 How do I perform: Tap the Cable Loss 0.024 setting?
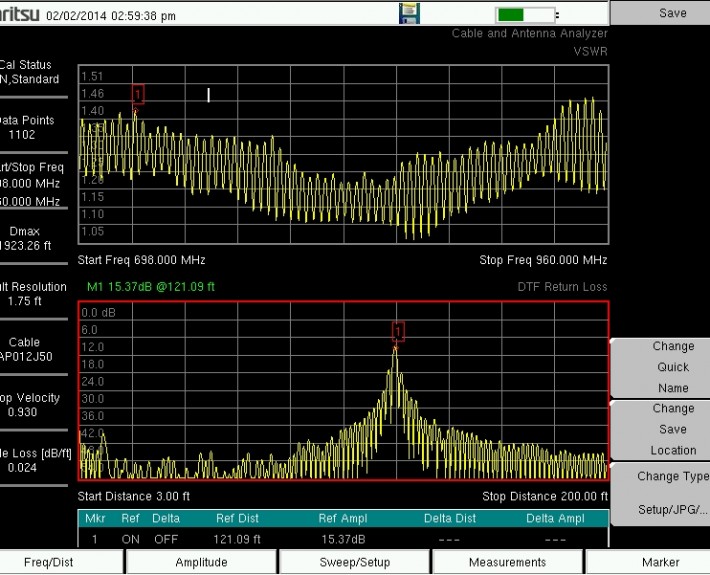(x=32, y=459)
